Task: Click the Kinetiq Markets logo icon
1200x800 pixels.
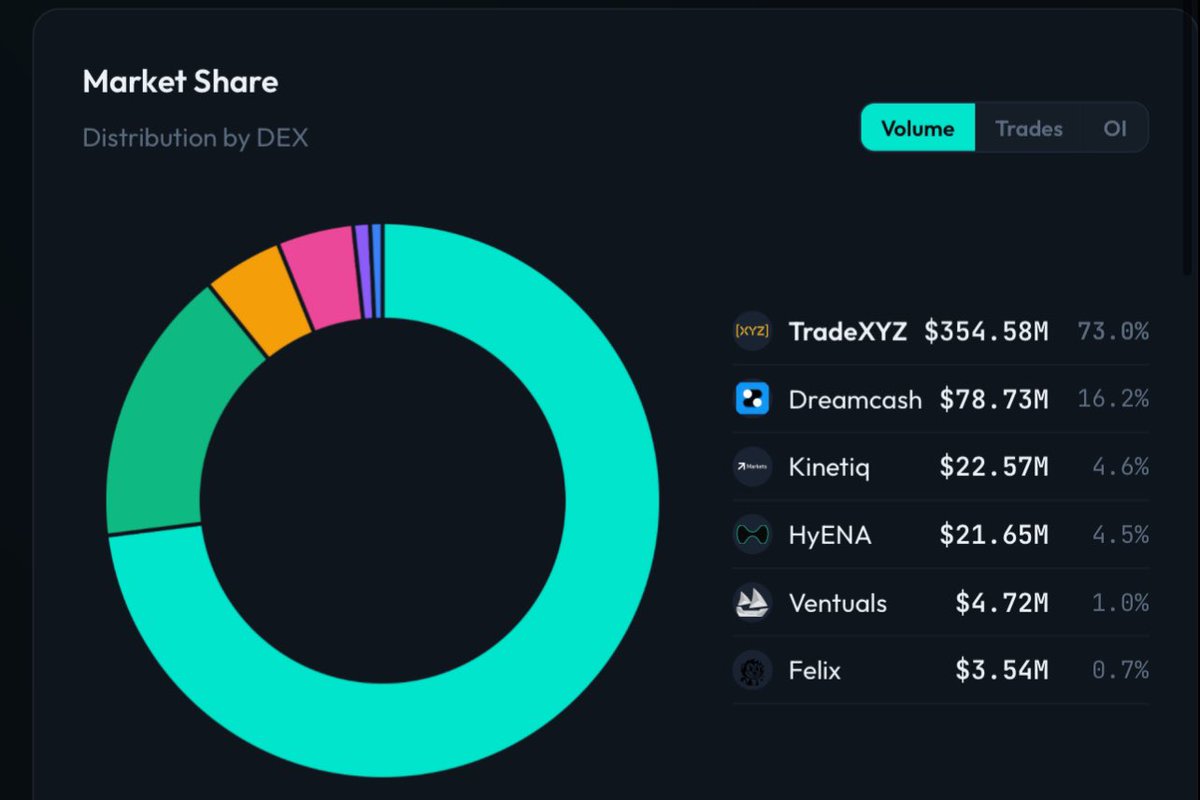Action: (752, 467)
